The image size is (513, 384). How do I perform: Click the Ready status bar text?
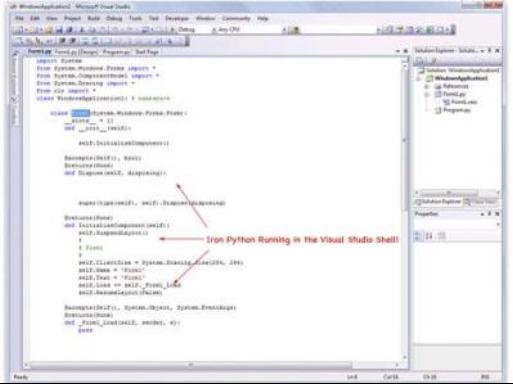coord(21,377)
